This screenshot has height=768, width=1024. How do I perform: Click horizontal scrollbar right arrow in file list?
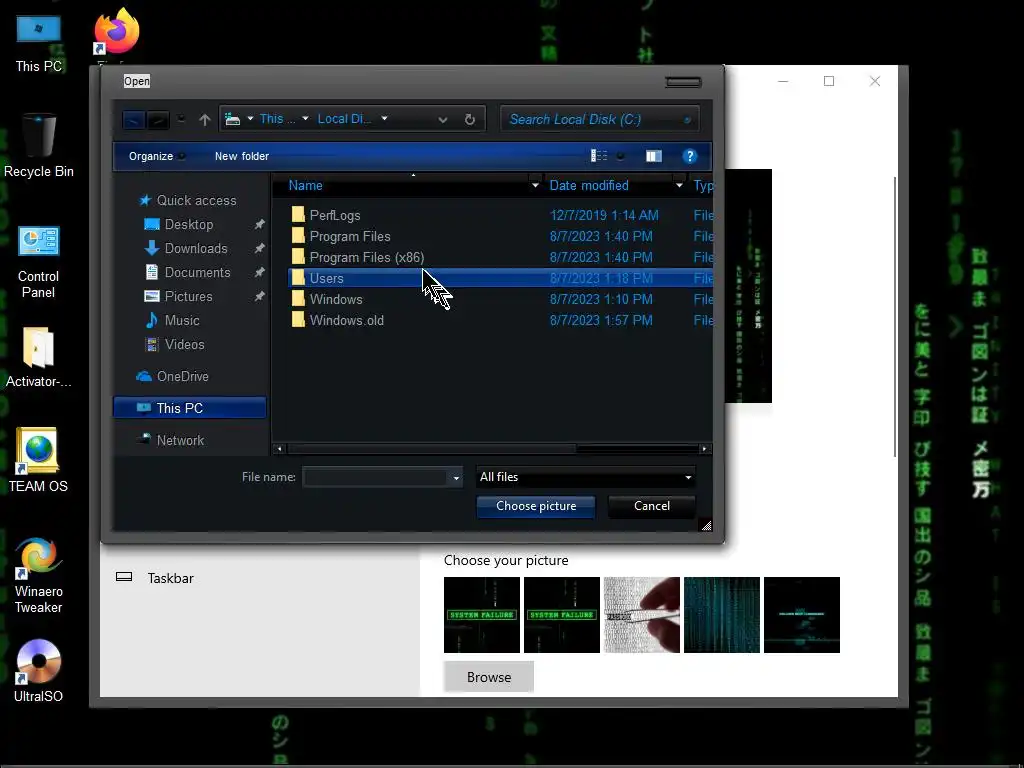coord(704,449)
